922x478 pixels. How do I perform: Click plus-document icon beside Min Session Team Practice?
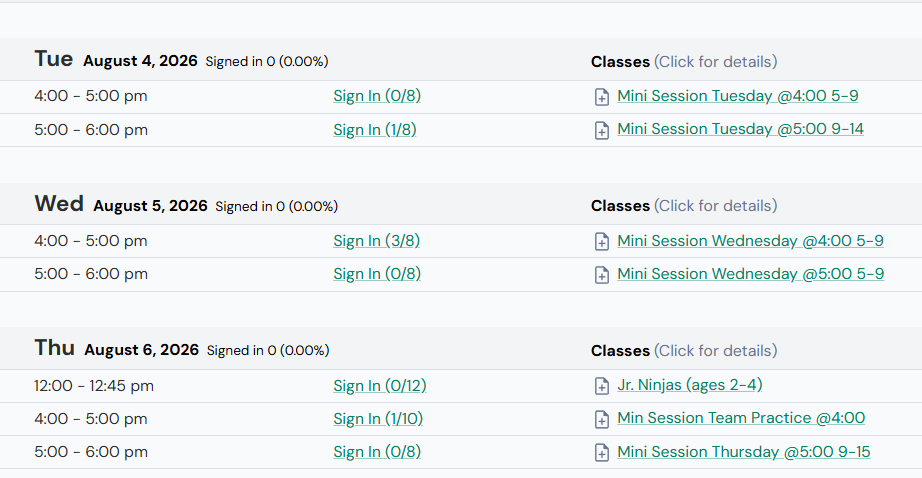point(602,419)
